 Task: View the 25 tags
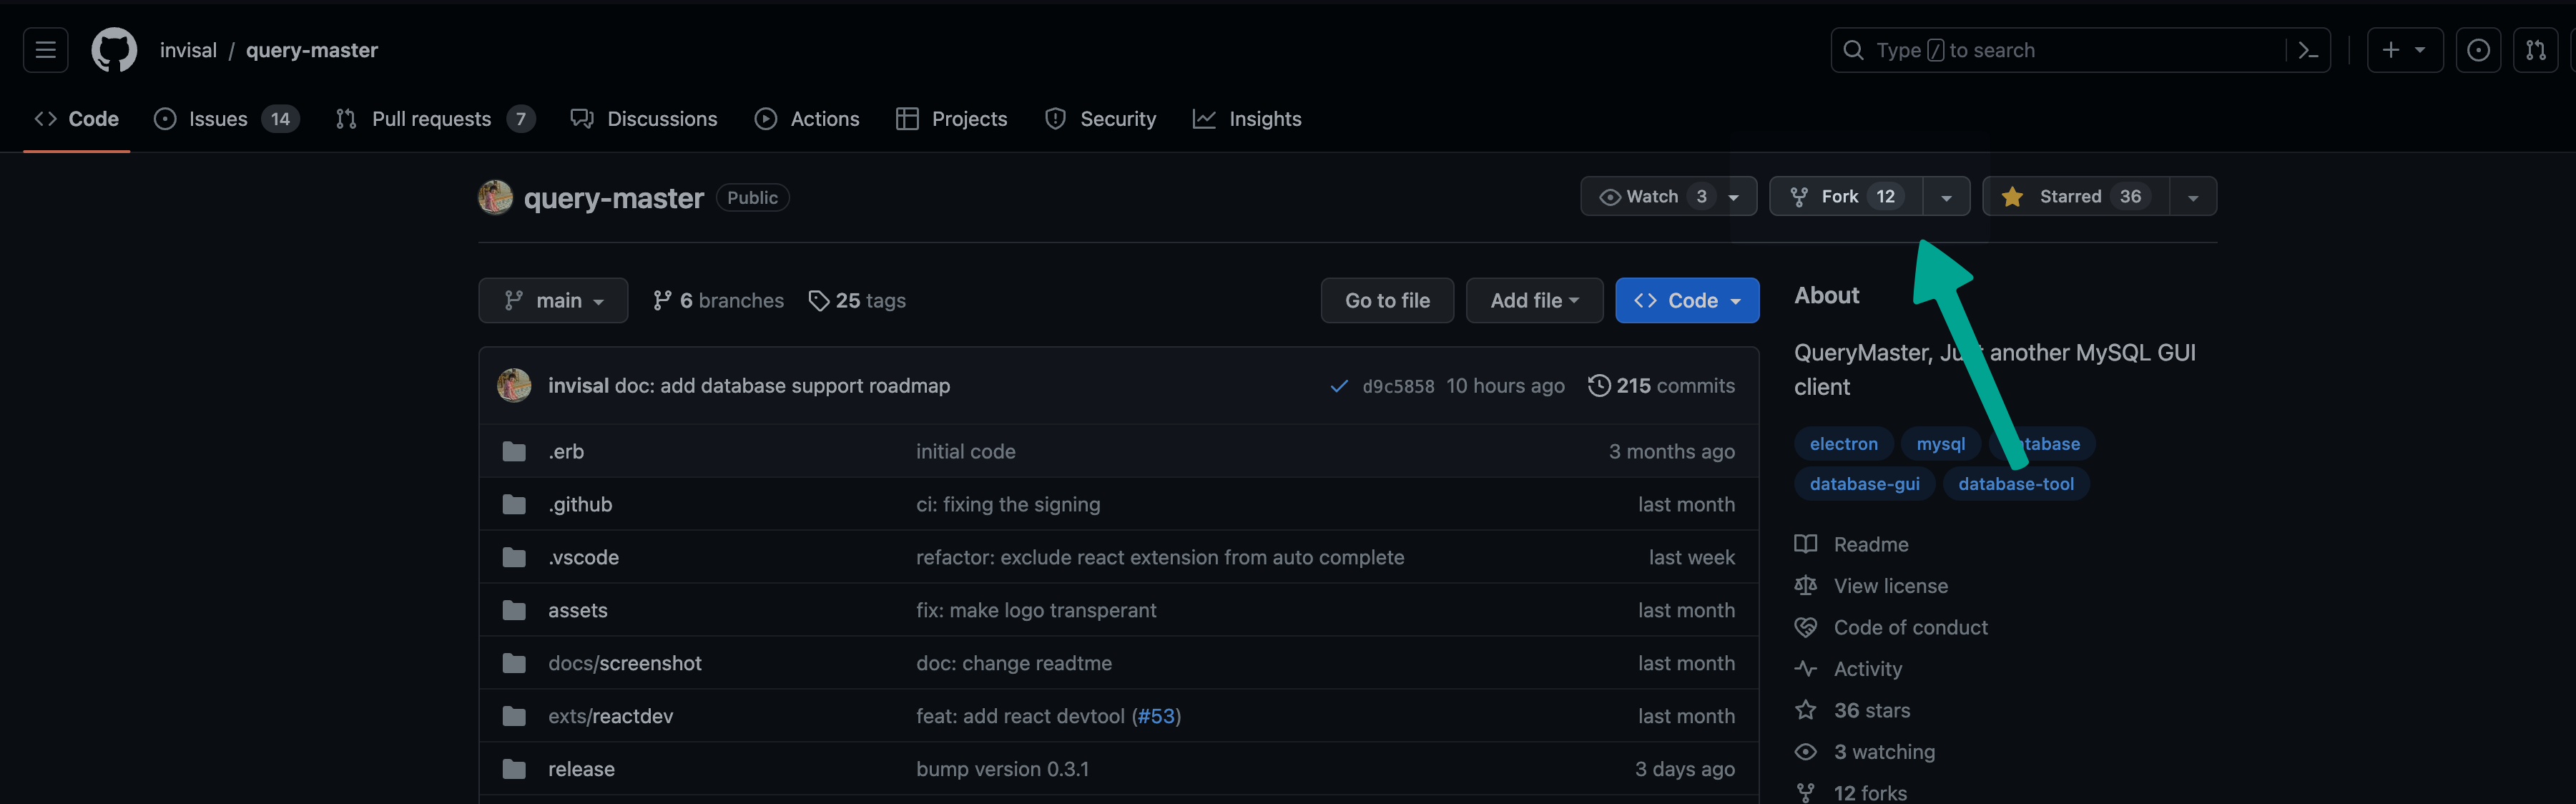(x=857, y=300)
